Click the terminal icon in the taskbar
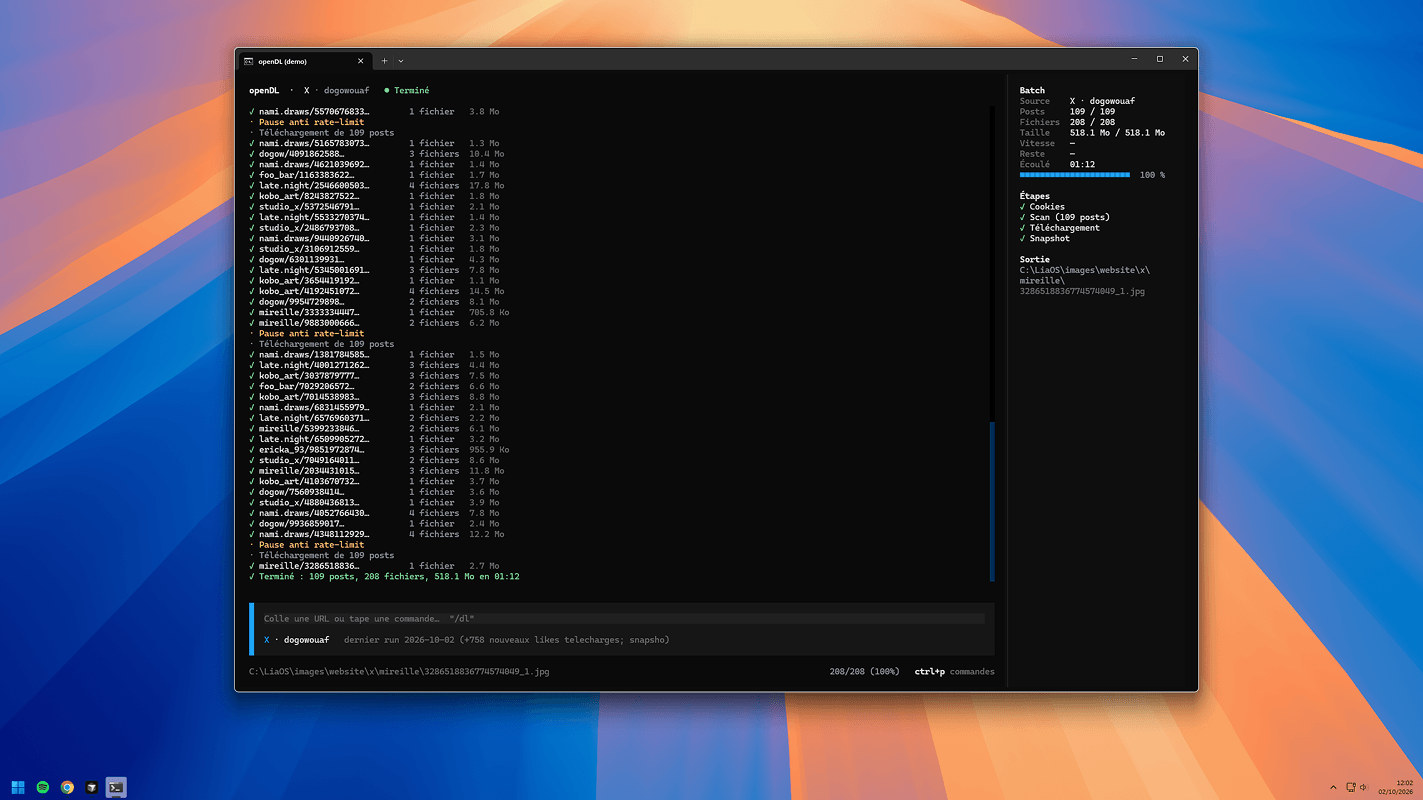 [x=116, y=787]
